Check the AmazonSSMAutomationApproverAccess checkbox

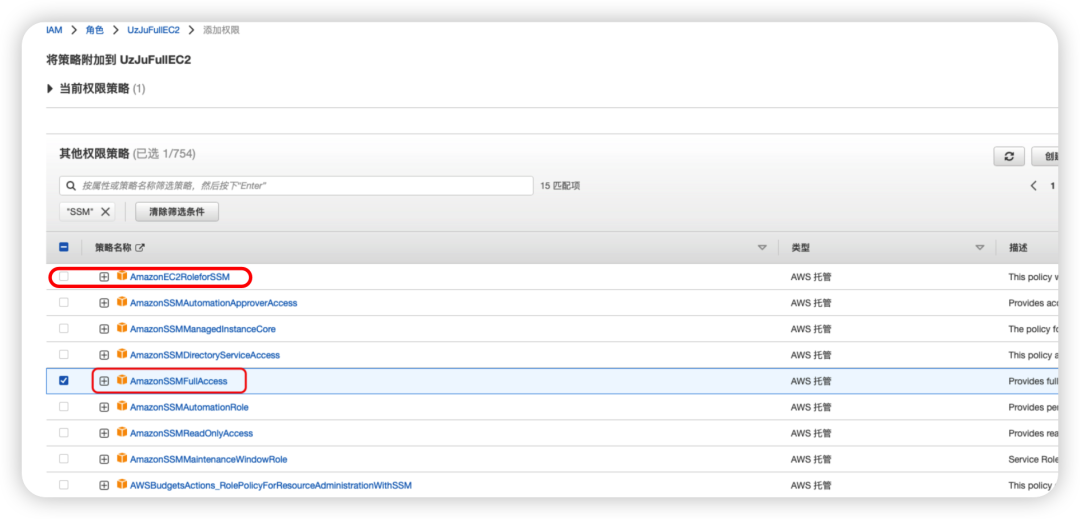(64, 302)
